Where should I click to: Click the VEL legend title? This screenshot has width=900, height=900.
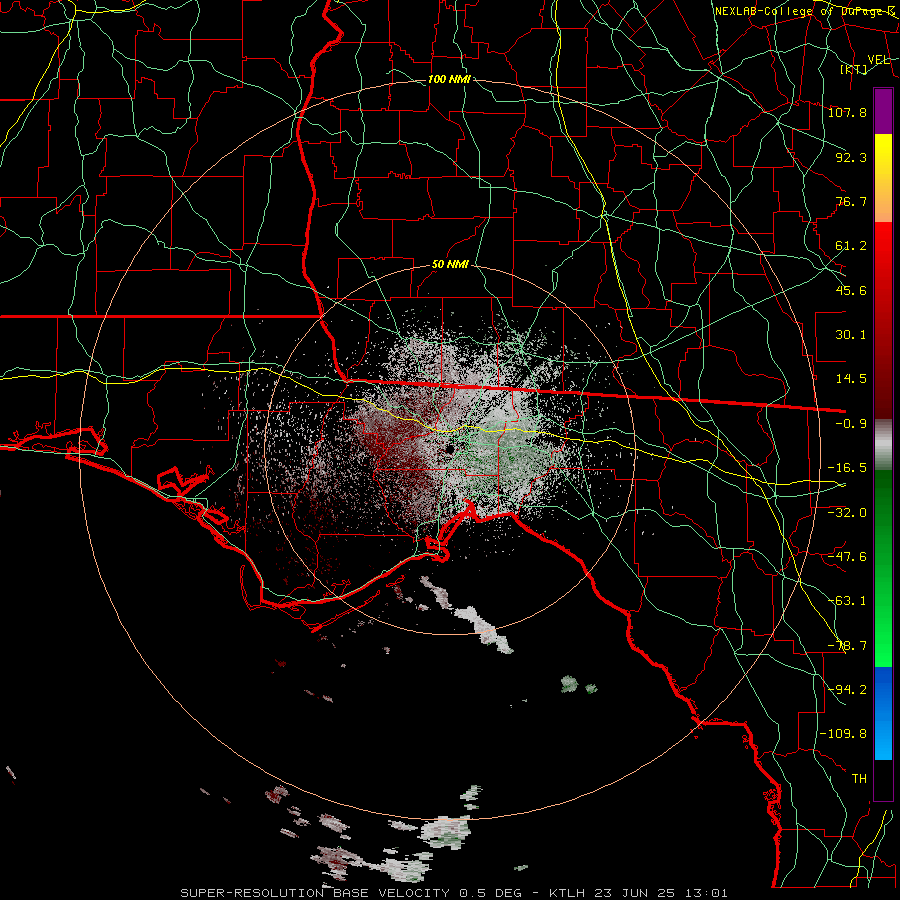click(878, 60)
